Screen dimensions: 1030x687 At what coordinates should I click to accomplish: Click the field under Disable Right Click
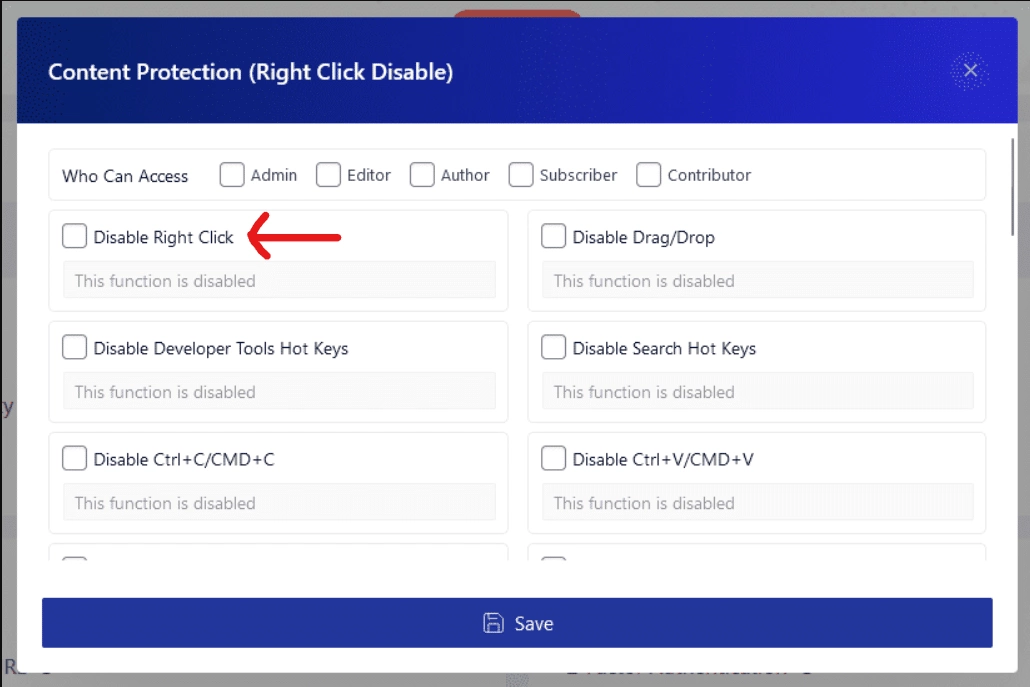point(280,281)
